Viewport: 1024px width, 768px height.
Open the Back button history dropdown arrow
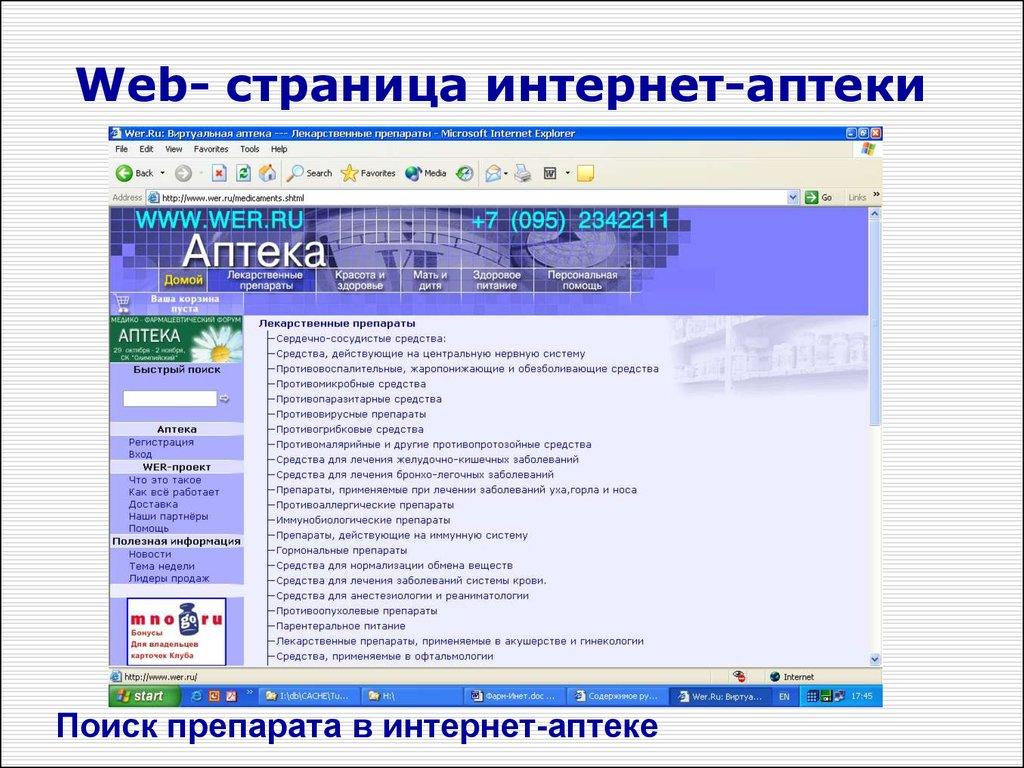click(162, 172)
